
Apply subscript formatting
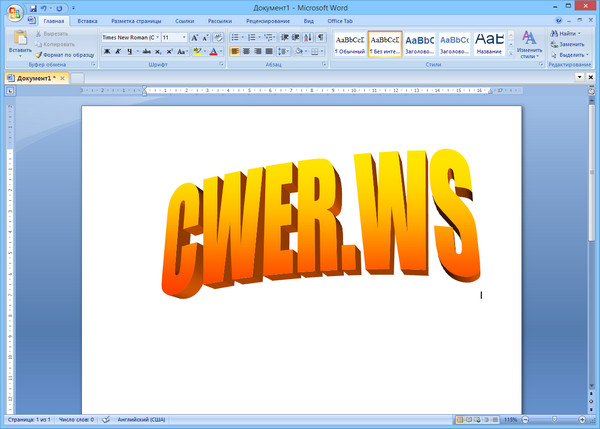(158, 51)
